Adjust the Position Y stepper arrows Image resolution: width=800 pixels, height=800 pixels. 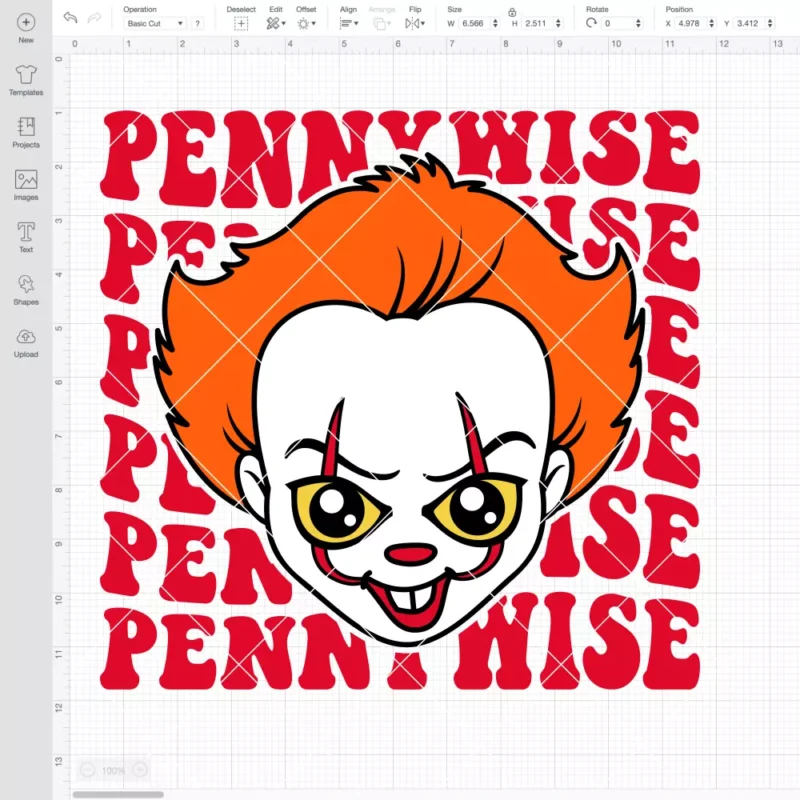point(770,23)
